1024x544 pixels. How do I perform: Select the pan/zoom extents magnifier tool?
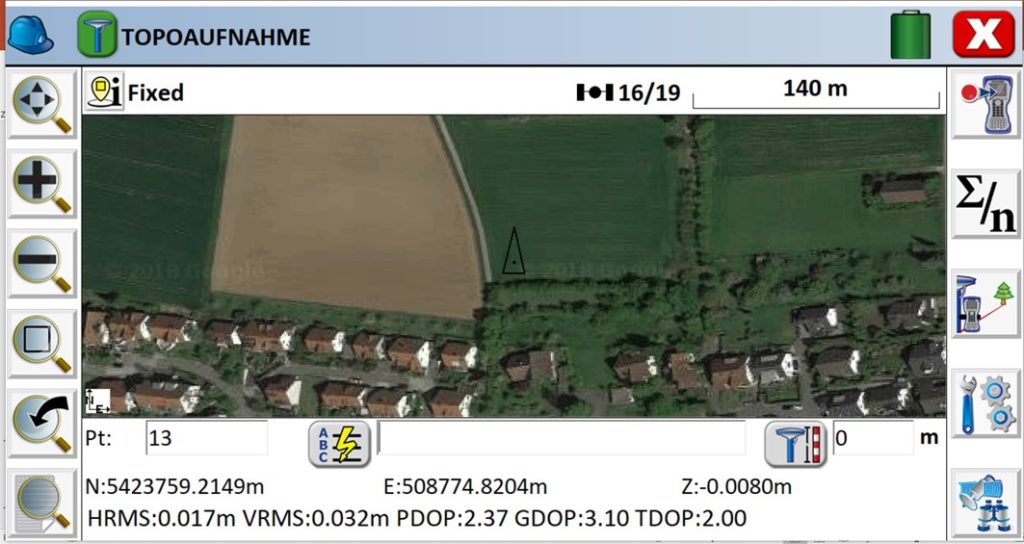coord(42,104)
